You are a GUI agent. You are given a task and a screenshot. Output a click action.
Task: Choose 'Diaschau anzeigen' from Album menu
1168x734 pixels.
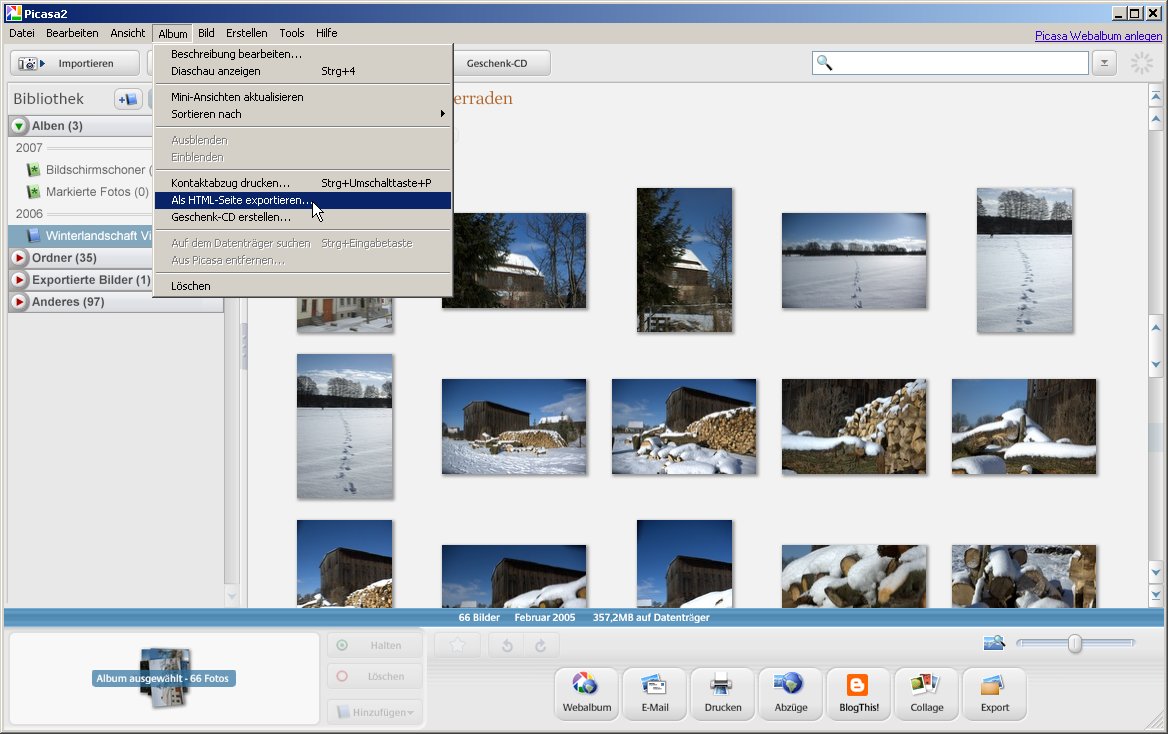pyautogui.click(x=216, y=71)
